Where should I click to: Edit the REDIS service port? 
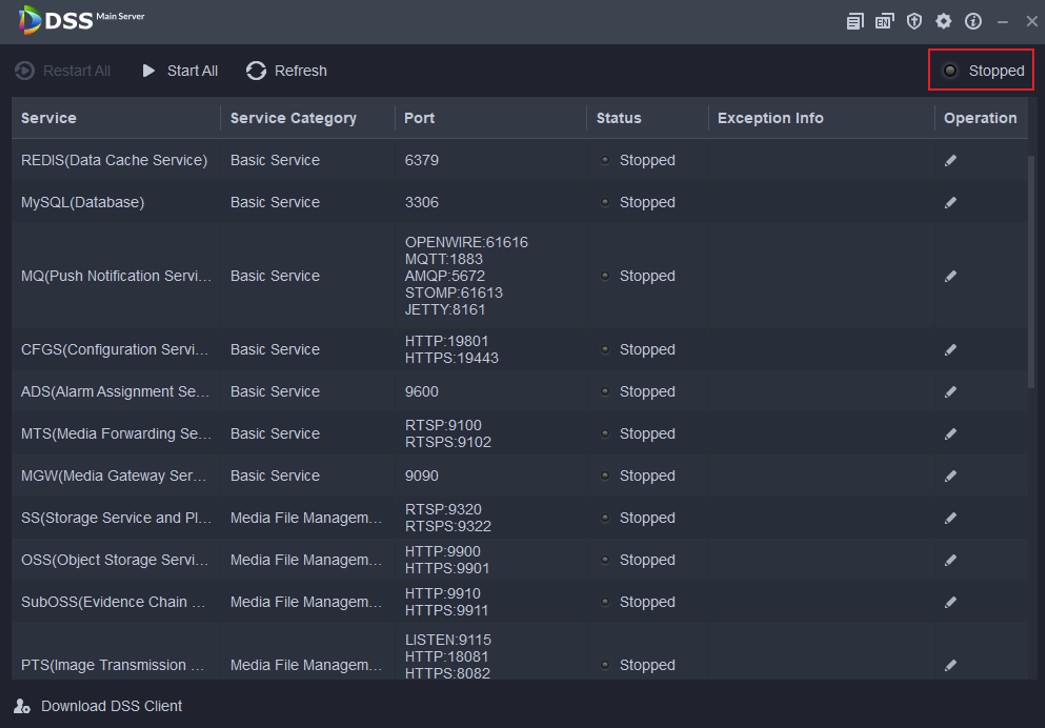tap(950, 161)
